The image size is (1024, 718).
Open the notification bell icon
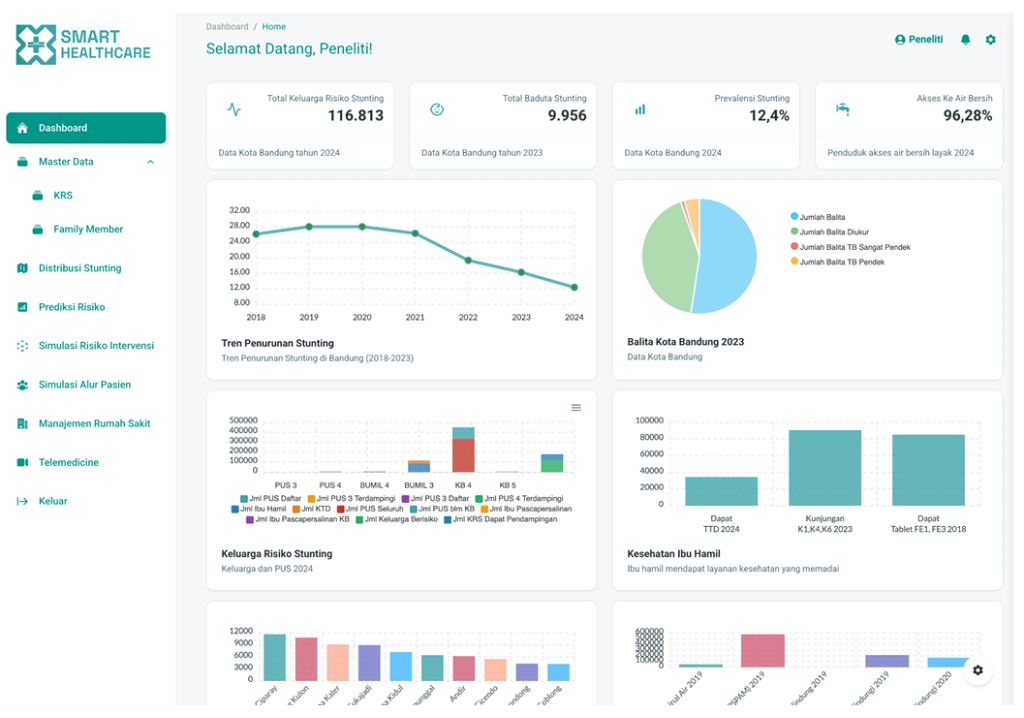click(965, 40)
